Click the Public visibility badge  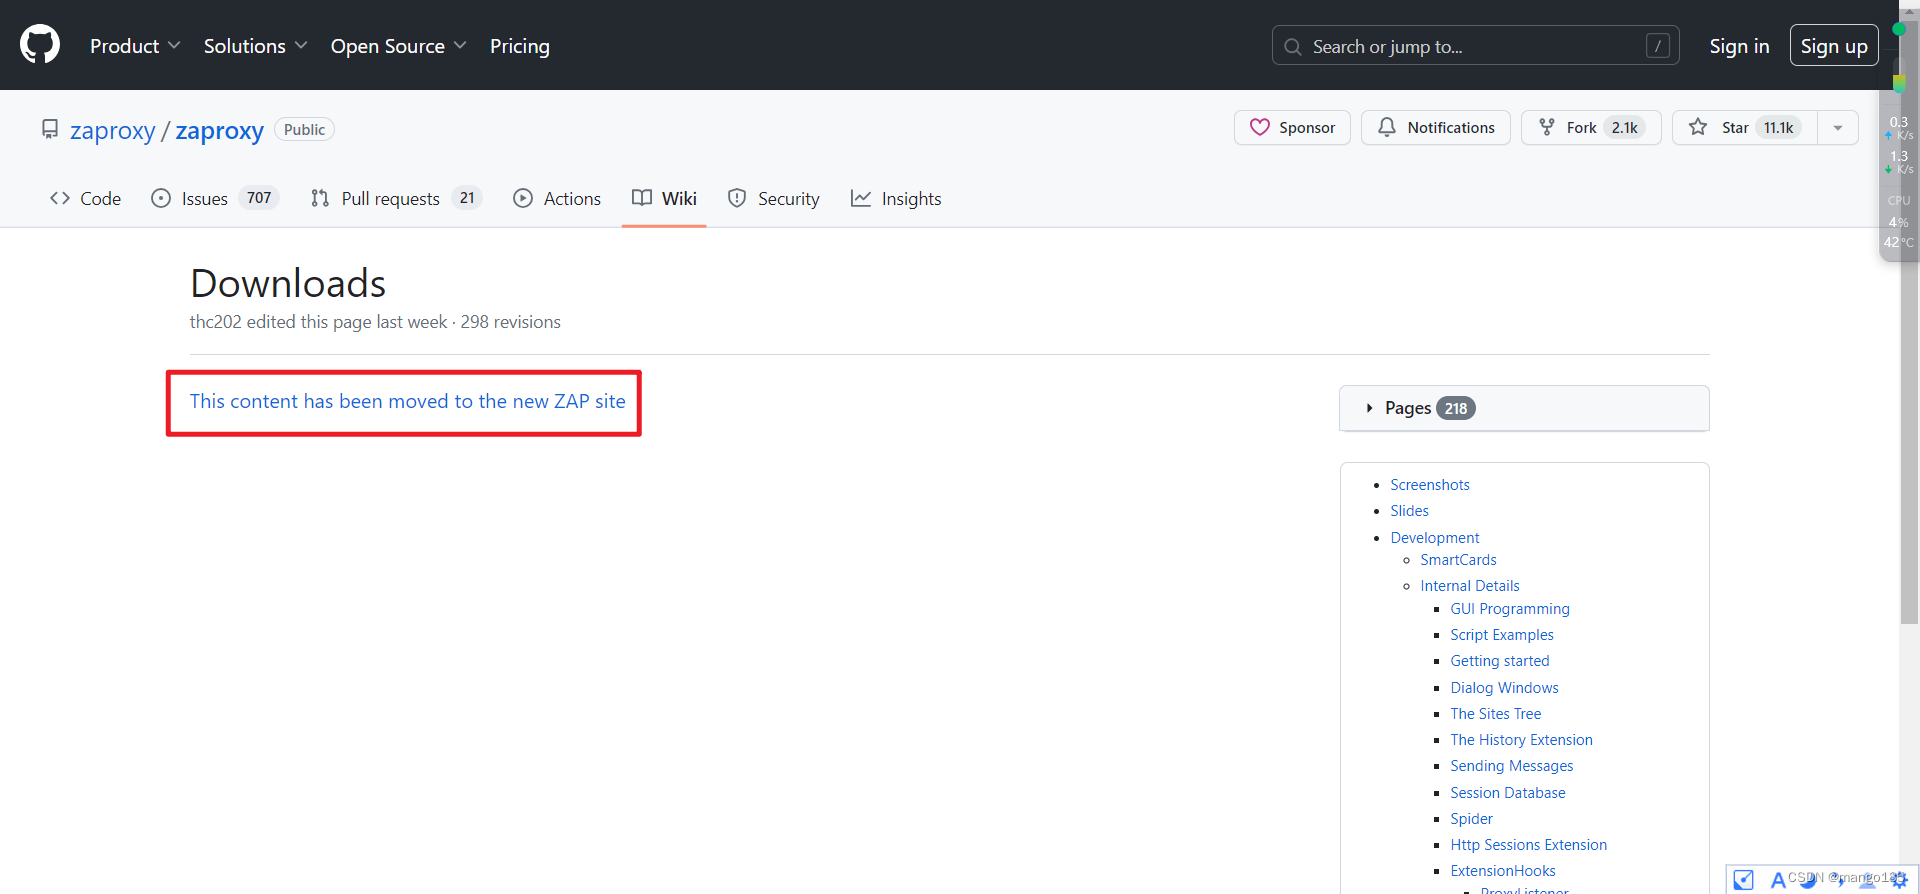point(304,129)
